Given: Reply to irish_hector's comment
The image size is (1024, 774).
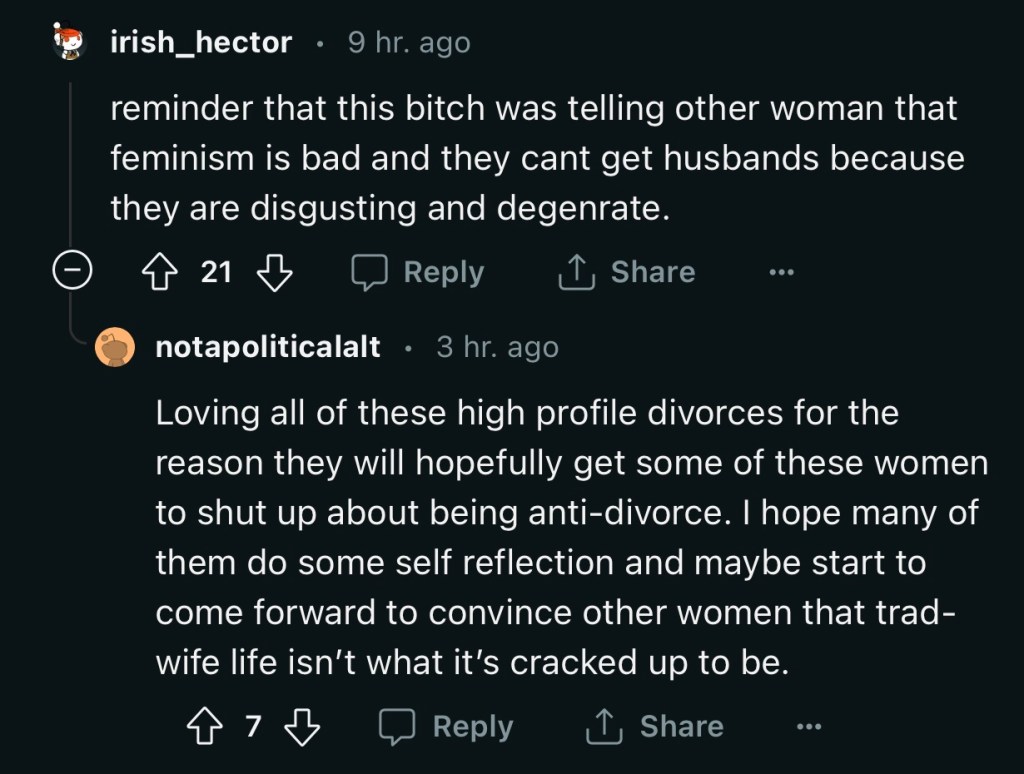Looking at the screenshot, I should point(418,272).
